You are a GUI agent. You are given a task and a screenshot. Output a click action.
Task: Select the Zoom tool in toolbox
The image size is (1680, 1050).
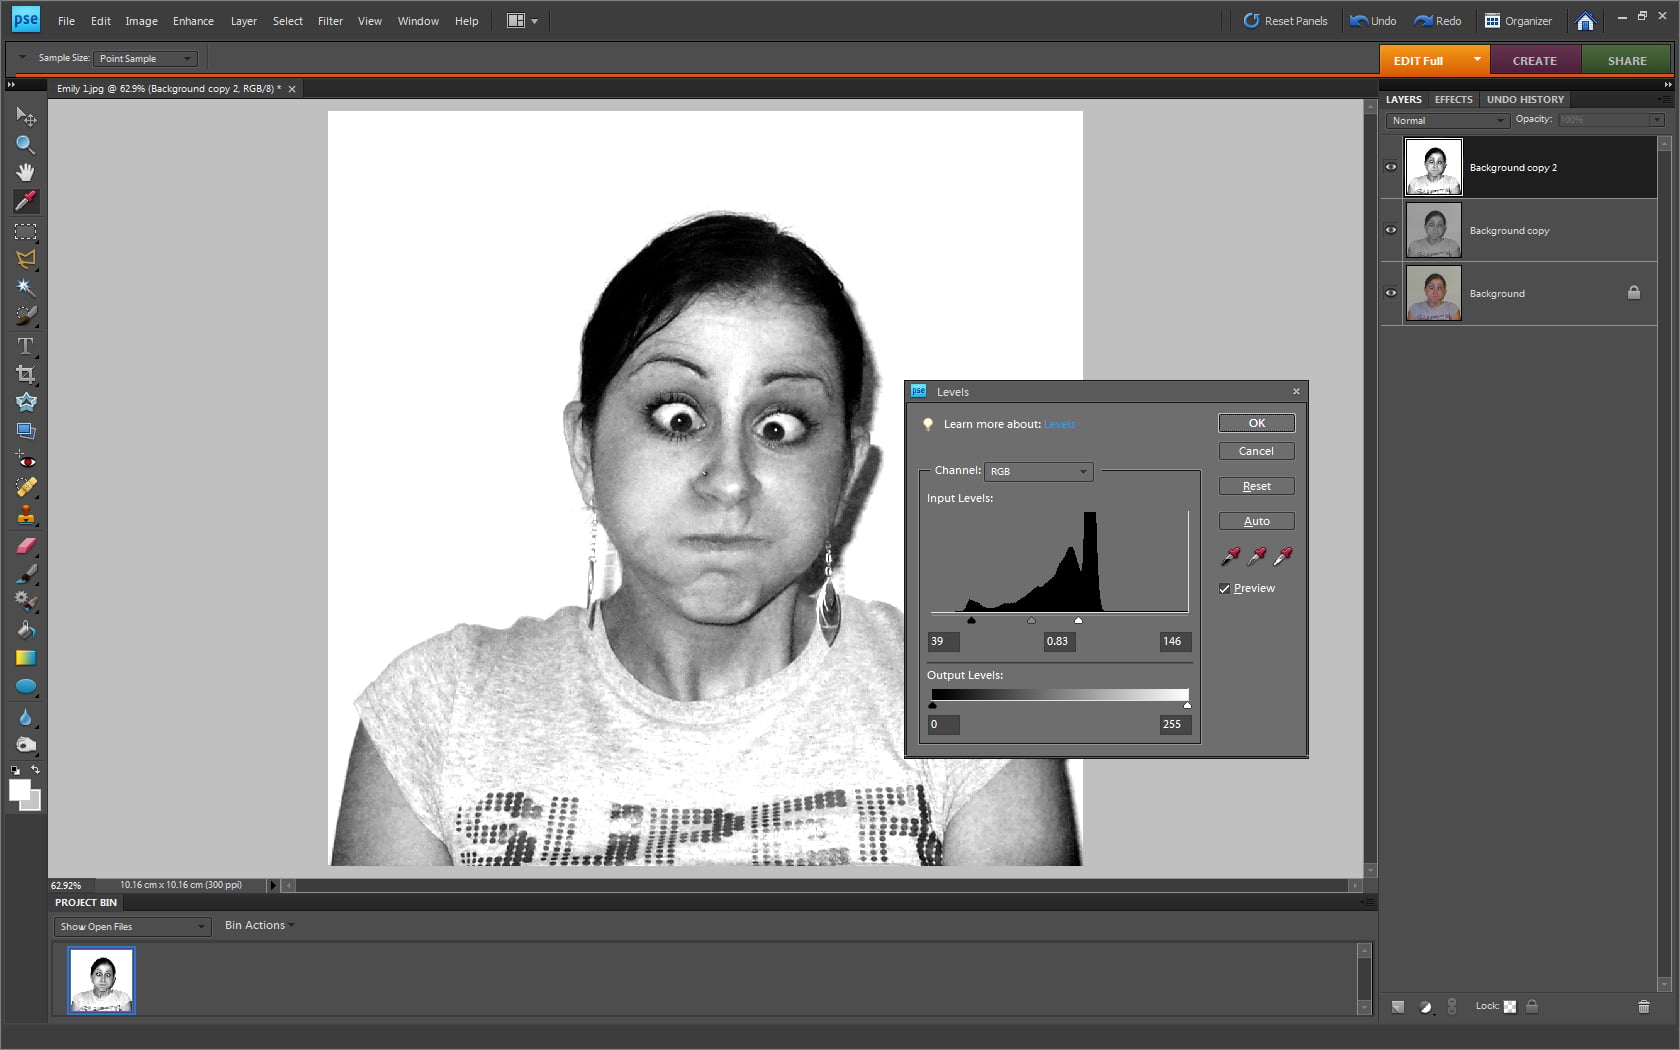coord(25,144)
